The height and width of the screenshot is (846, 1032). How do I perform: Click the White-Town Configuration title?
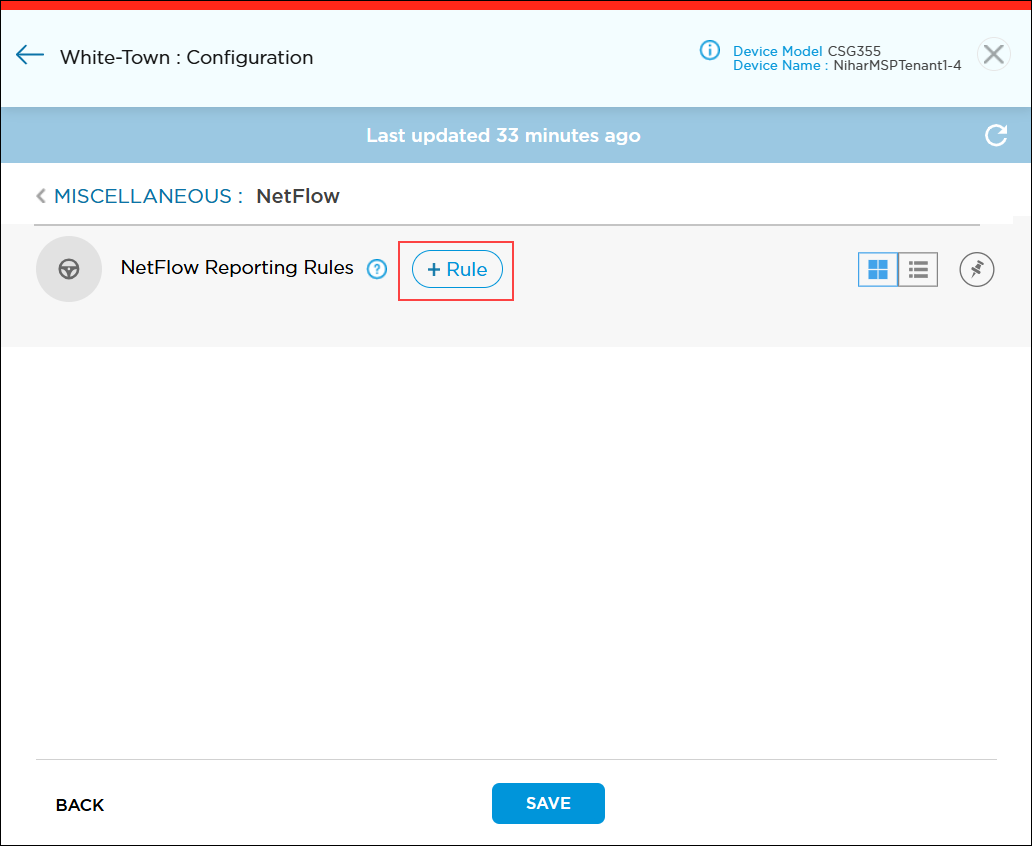pyautogui.click(x=186, y=58)
